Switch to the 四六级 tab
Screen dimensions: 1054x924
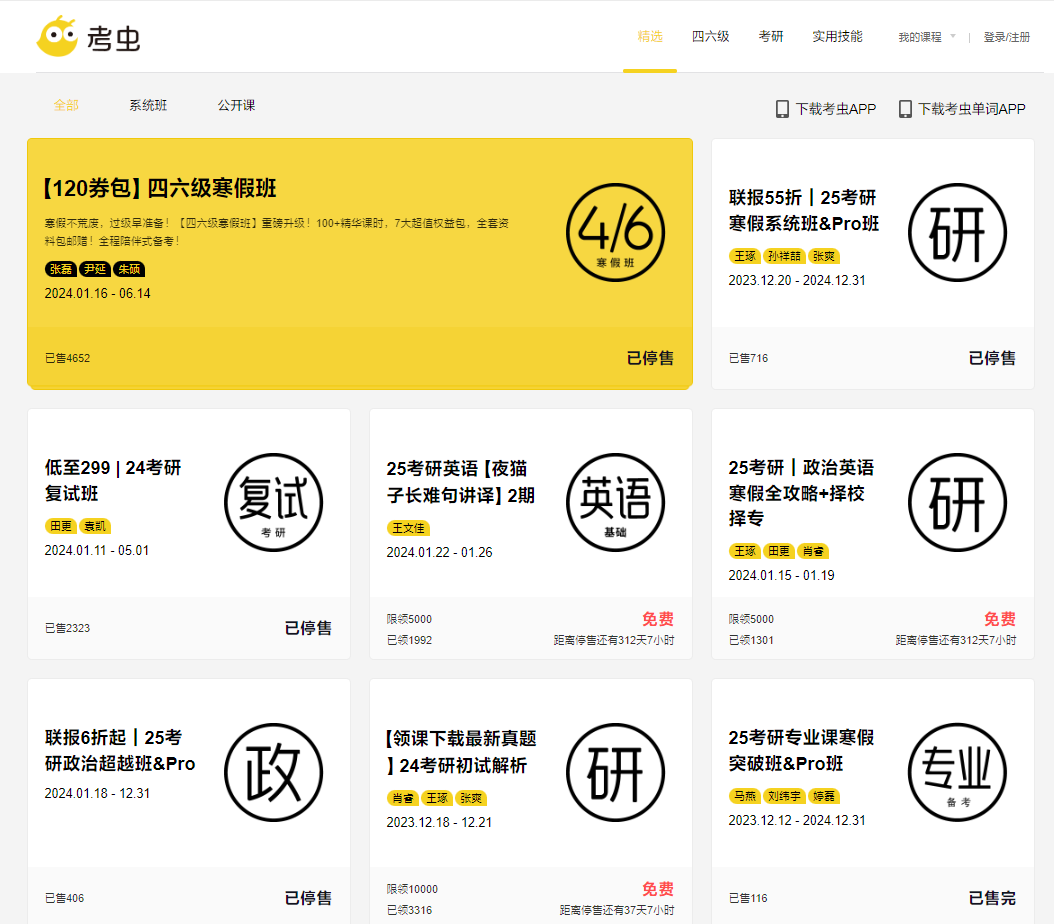(x=711, y=36)
